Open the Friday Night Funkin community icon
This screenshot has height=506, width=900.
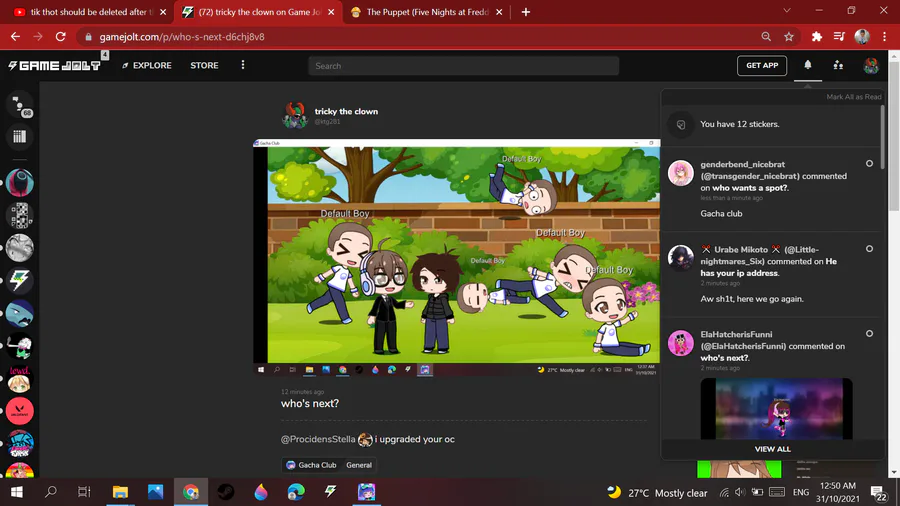[x=20, y=444]
